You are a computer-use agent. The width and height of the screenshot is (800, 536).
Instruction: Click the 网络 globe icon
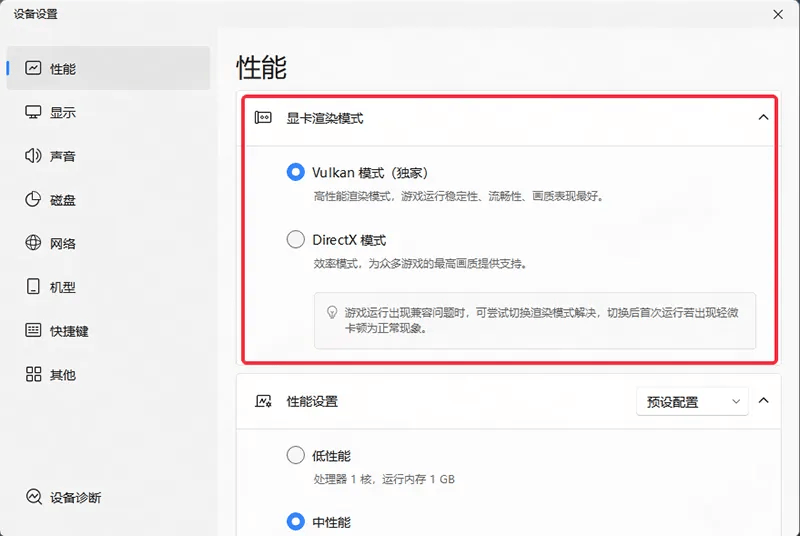pyautogui.click(x=34, y=243)
